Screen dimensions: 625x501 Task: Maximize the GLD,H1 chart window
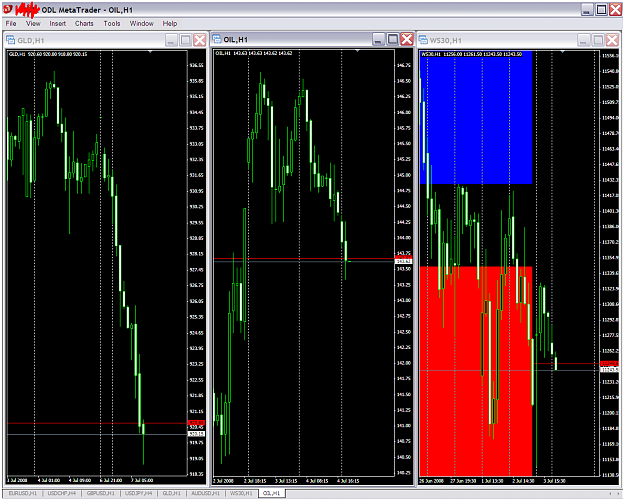click(185, 40)
